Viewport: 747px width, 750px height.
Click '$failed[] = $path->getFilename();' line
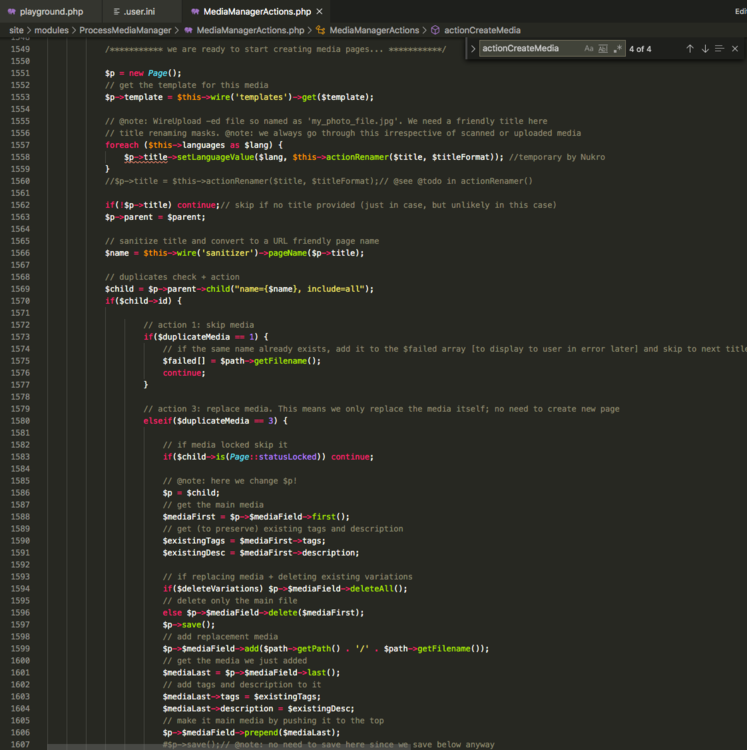coord(242,361)
